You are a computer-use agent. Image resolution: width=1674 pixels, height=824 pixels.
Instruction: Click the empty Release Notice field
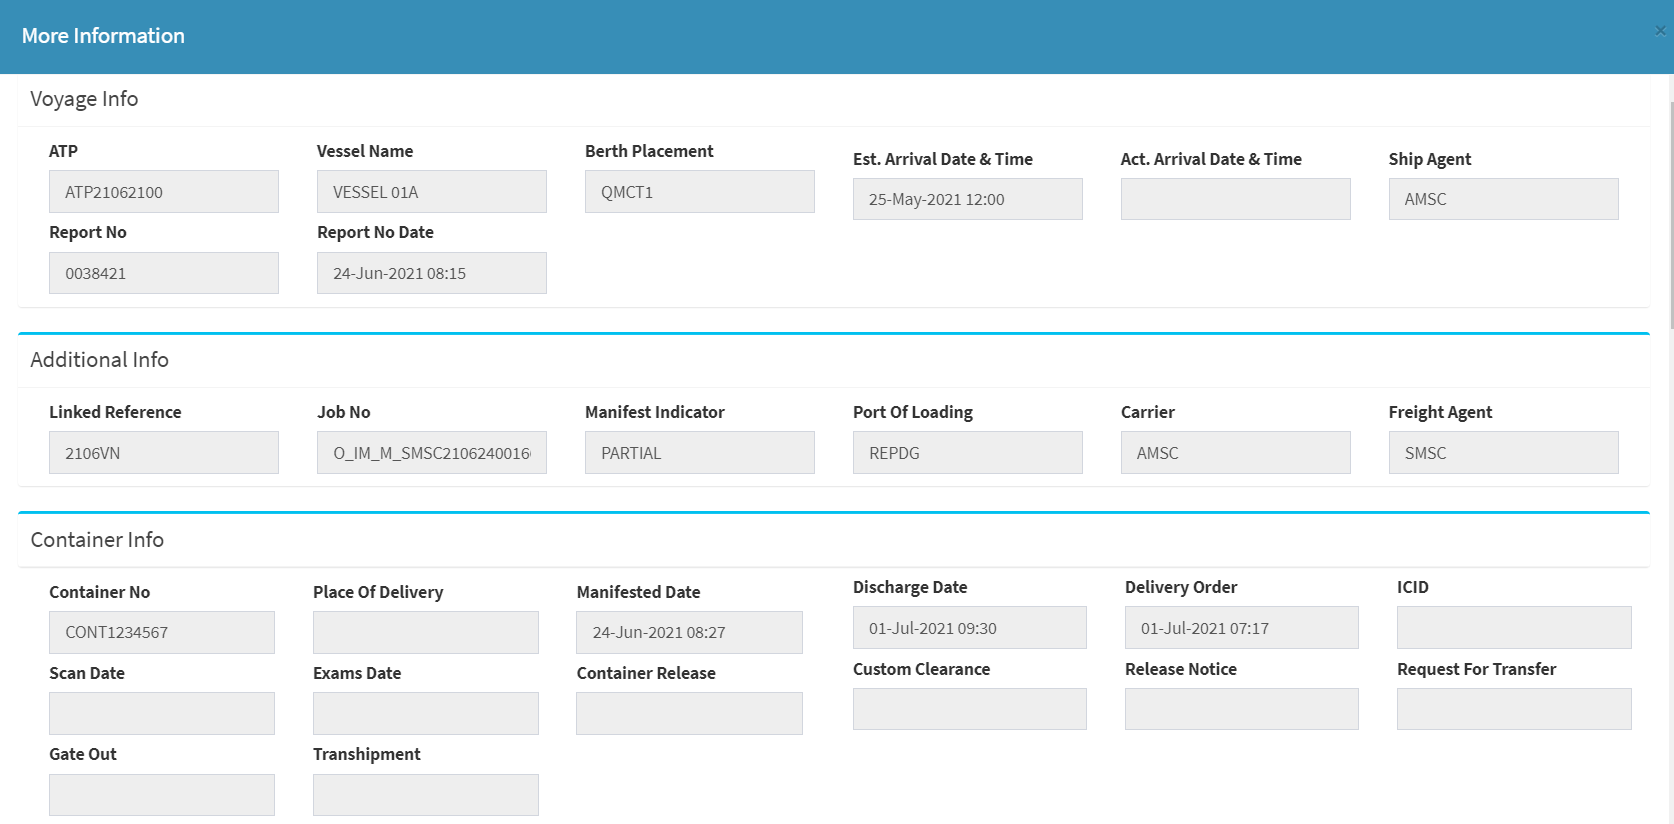(x=1242, y=709)
